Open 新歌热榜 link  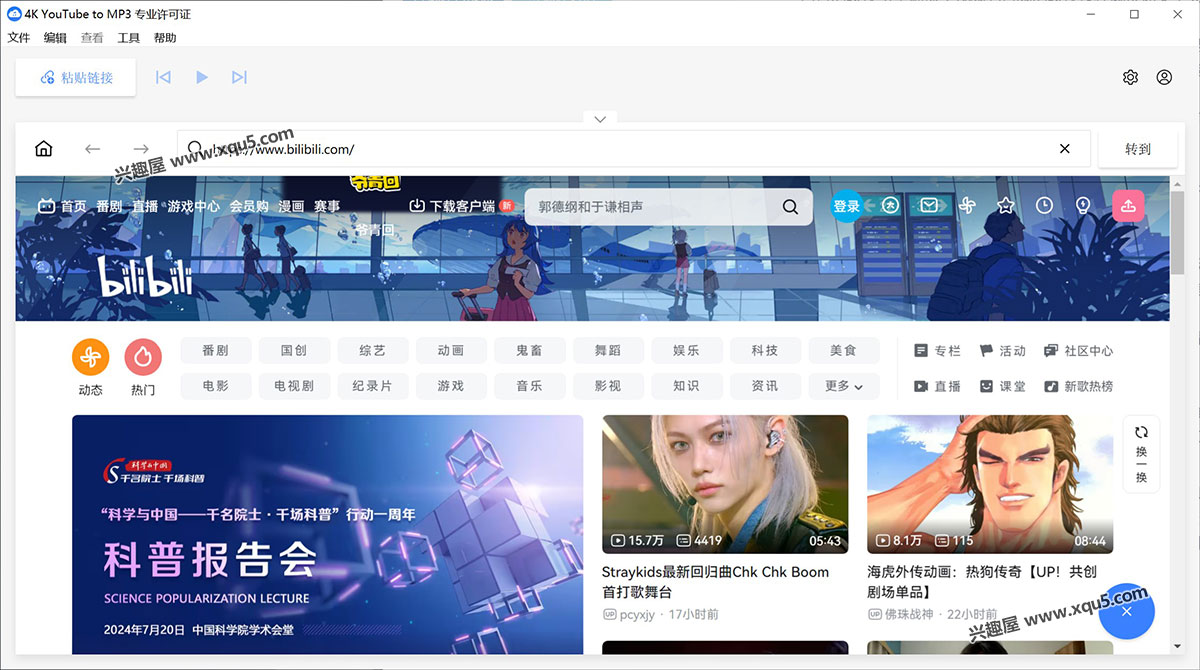(1078, 386)
